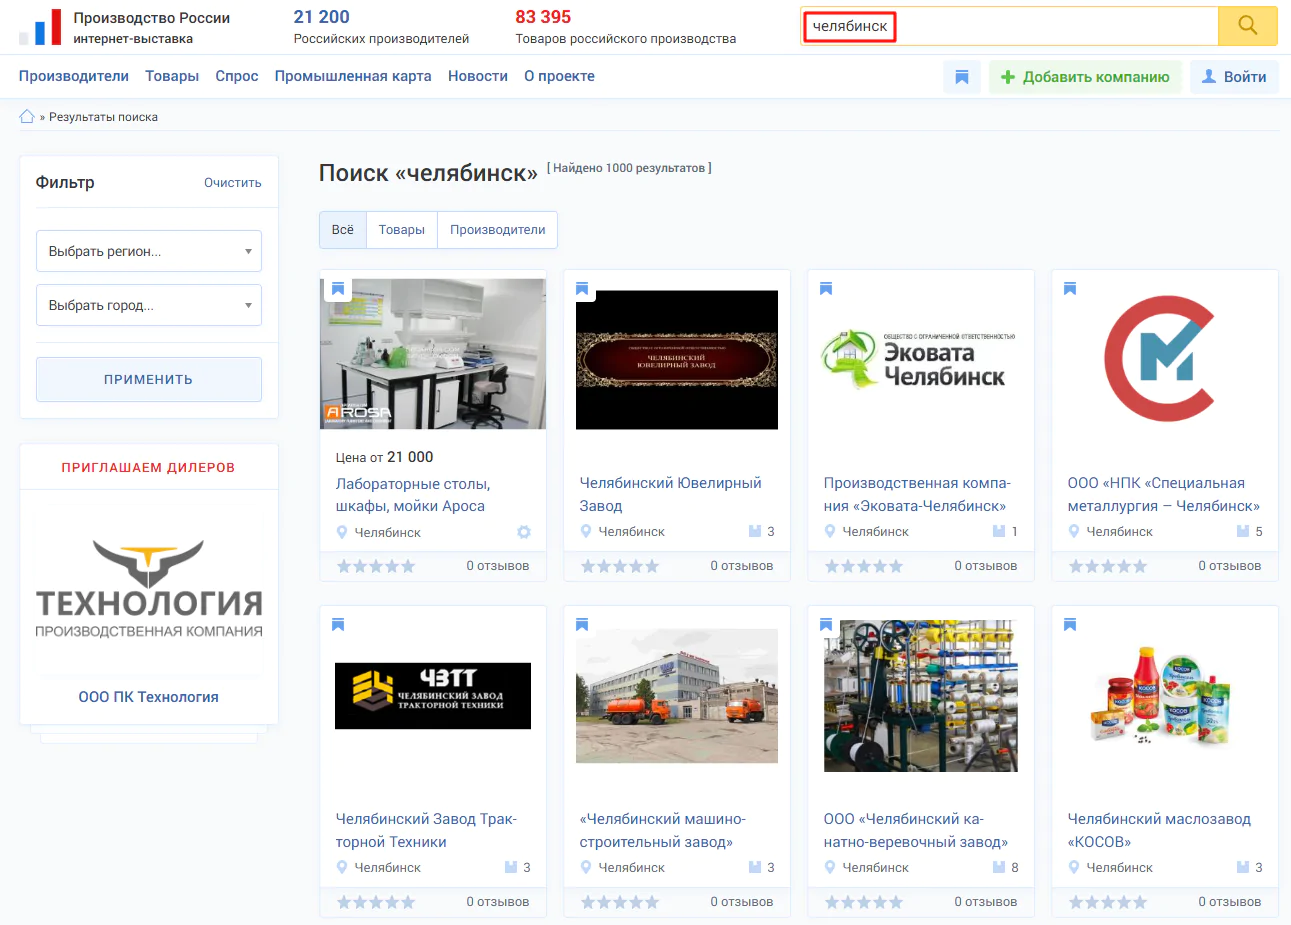Click products count icon on машиностроительный завод card
Screen dimensions: 1291x925
tap(755, 867)
